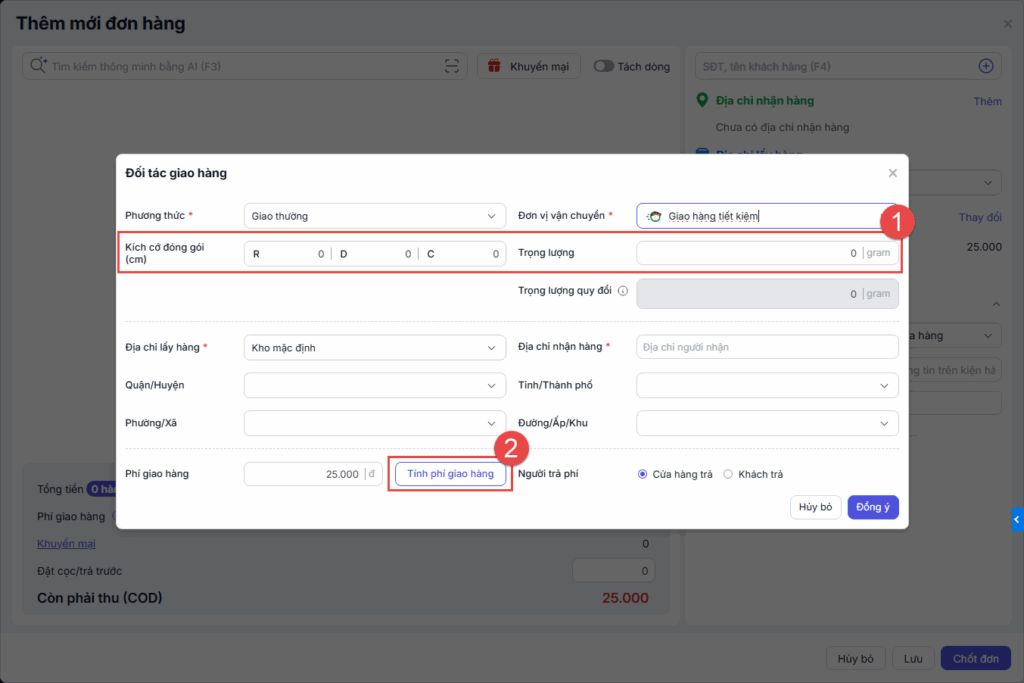Screen dimensions: 1024x683
Task: Click the Trọng lượng gram input field
Action: [x=748, y=253]
